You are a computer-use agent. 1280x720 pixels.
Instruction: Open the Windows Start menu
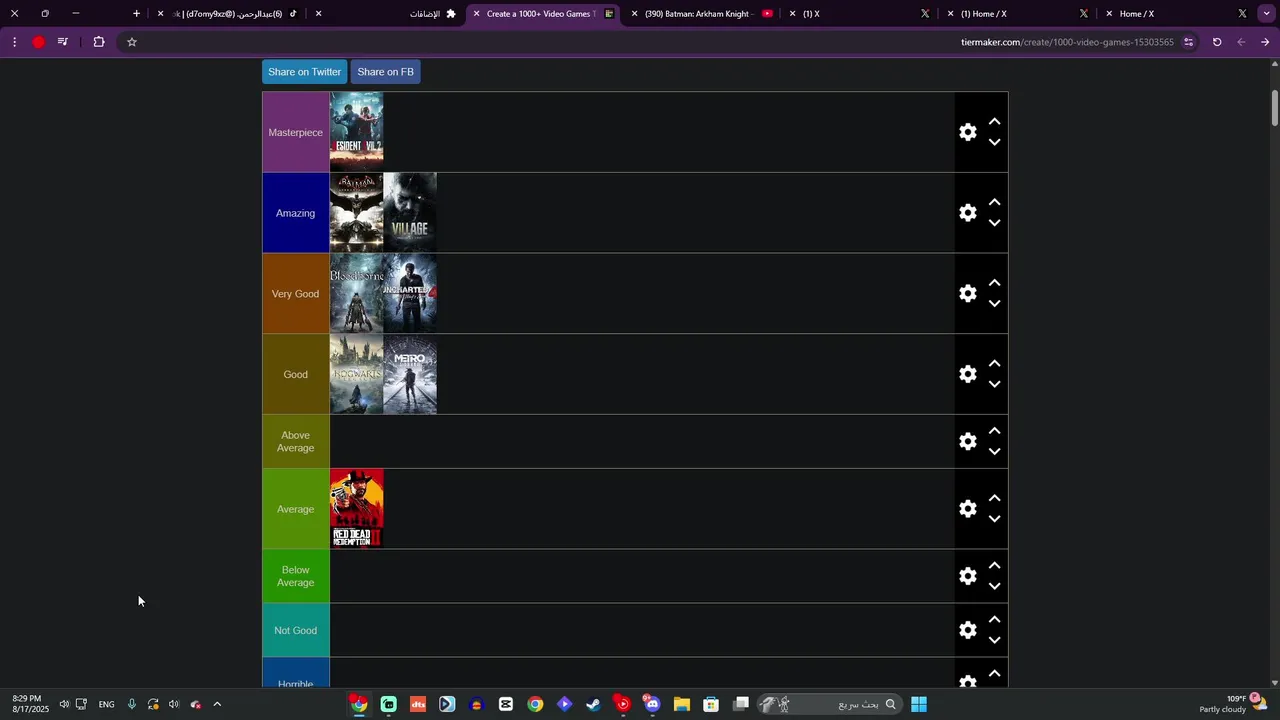919,704
